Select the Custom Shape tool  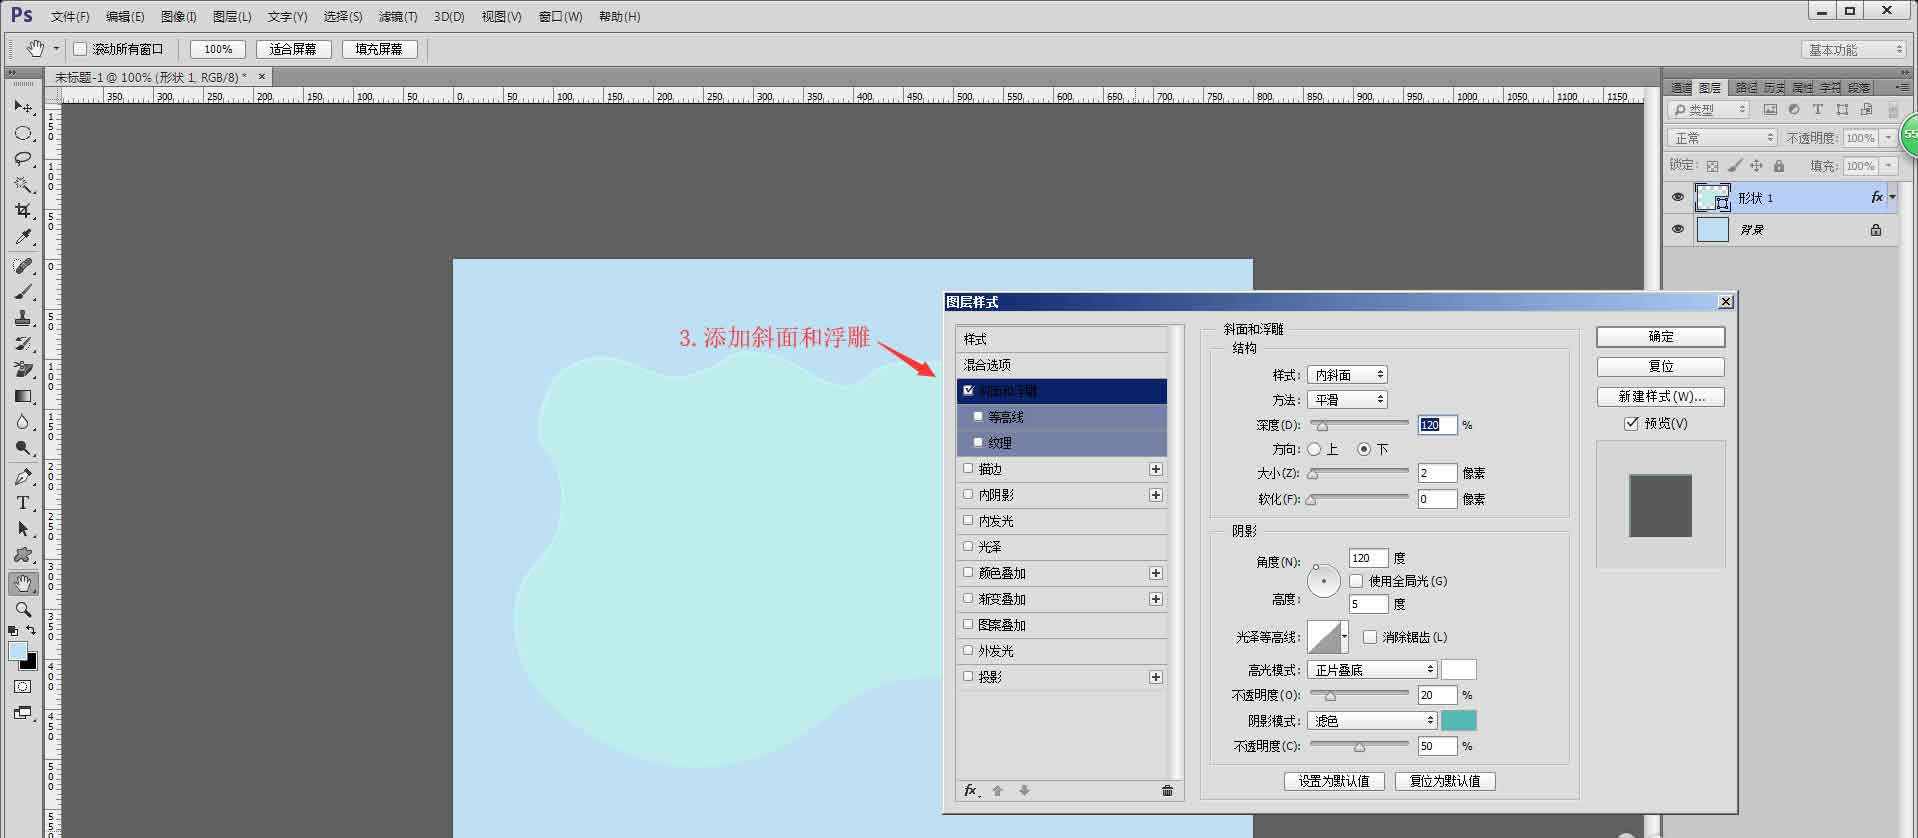23,555
